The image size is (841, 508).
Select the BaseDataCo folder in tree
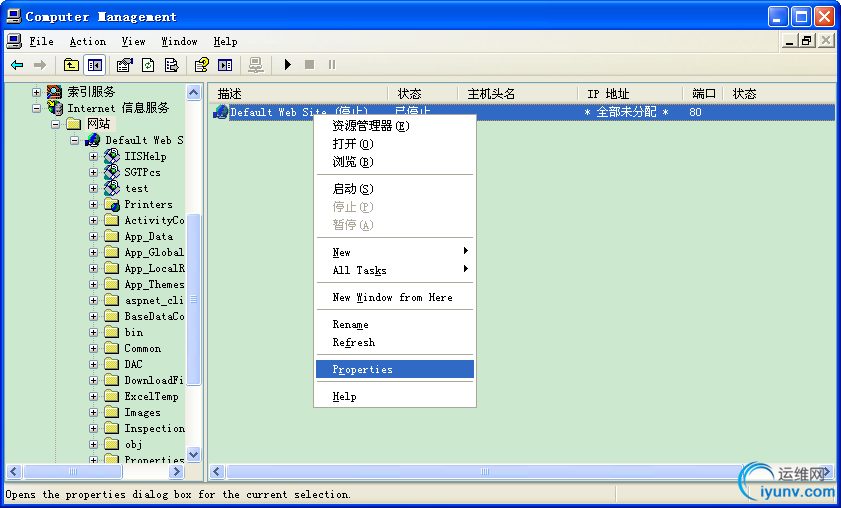pyautogui.click(x=154, y=316)
